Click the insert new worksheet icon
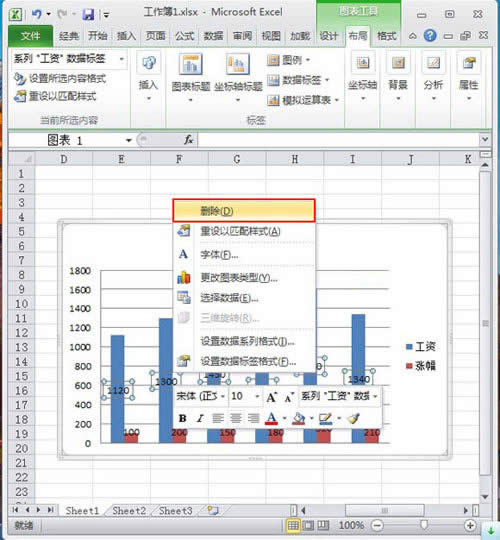Screen dimensions: 500x540 [x=212, y=510]
